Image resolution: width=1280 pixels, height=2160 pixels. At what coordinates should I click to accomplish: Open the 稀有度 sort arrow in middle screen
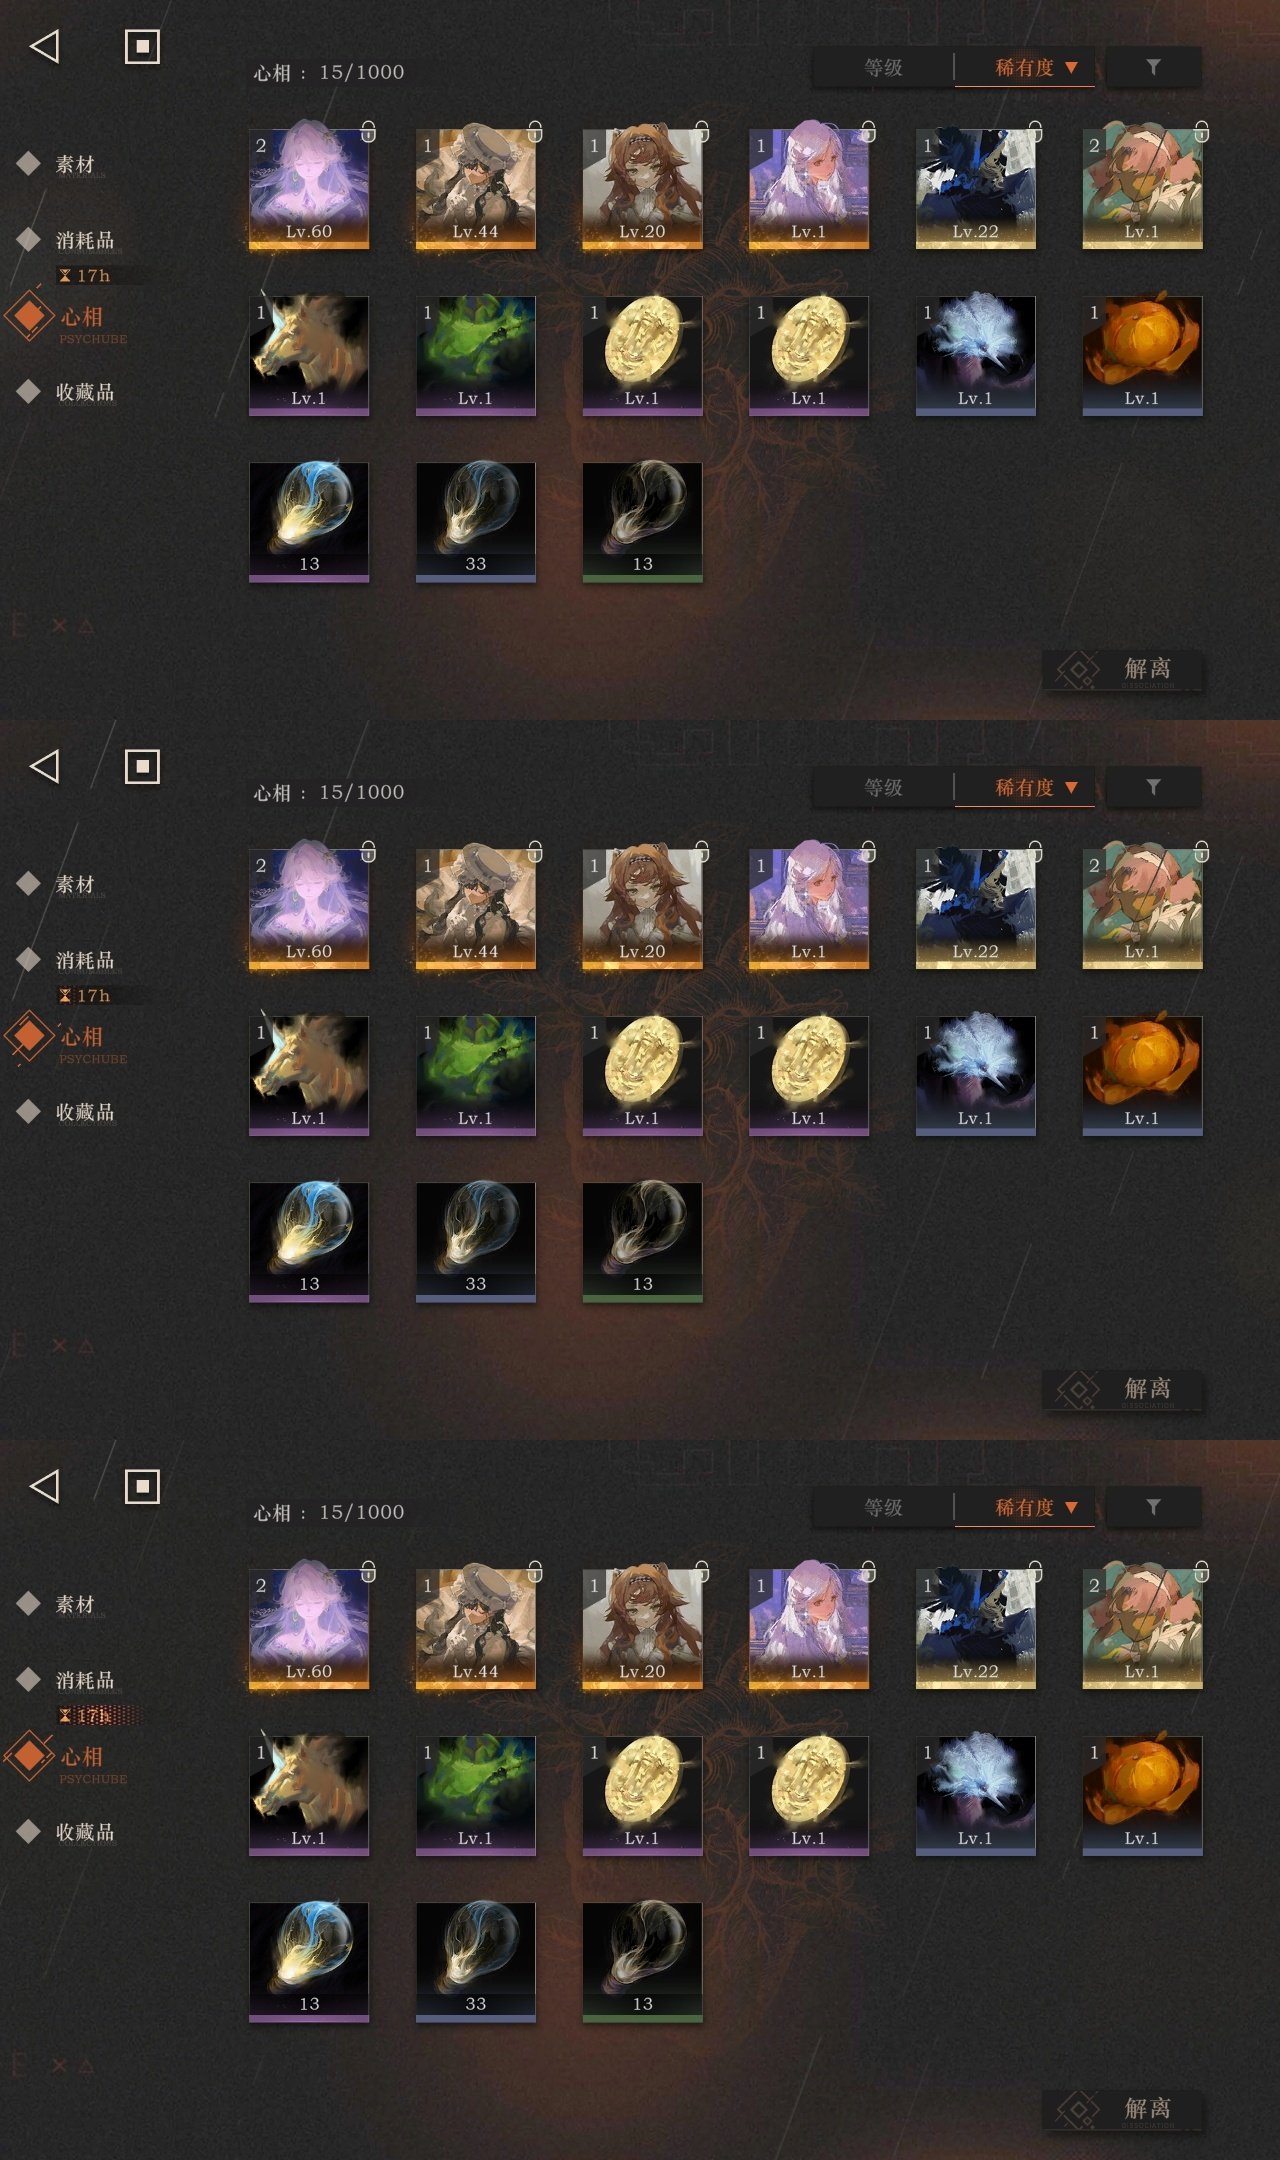(1071, 788)
